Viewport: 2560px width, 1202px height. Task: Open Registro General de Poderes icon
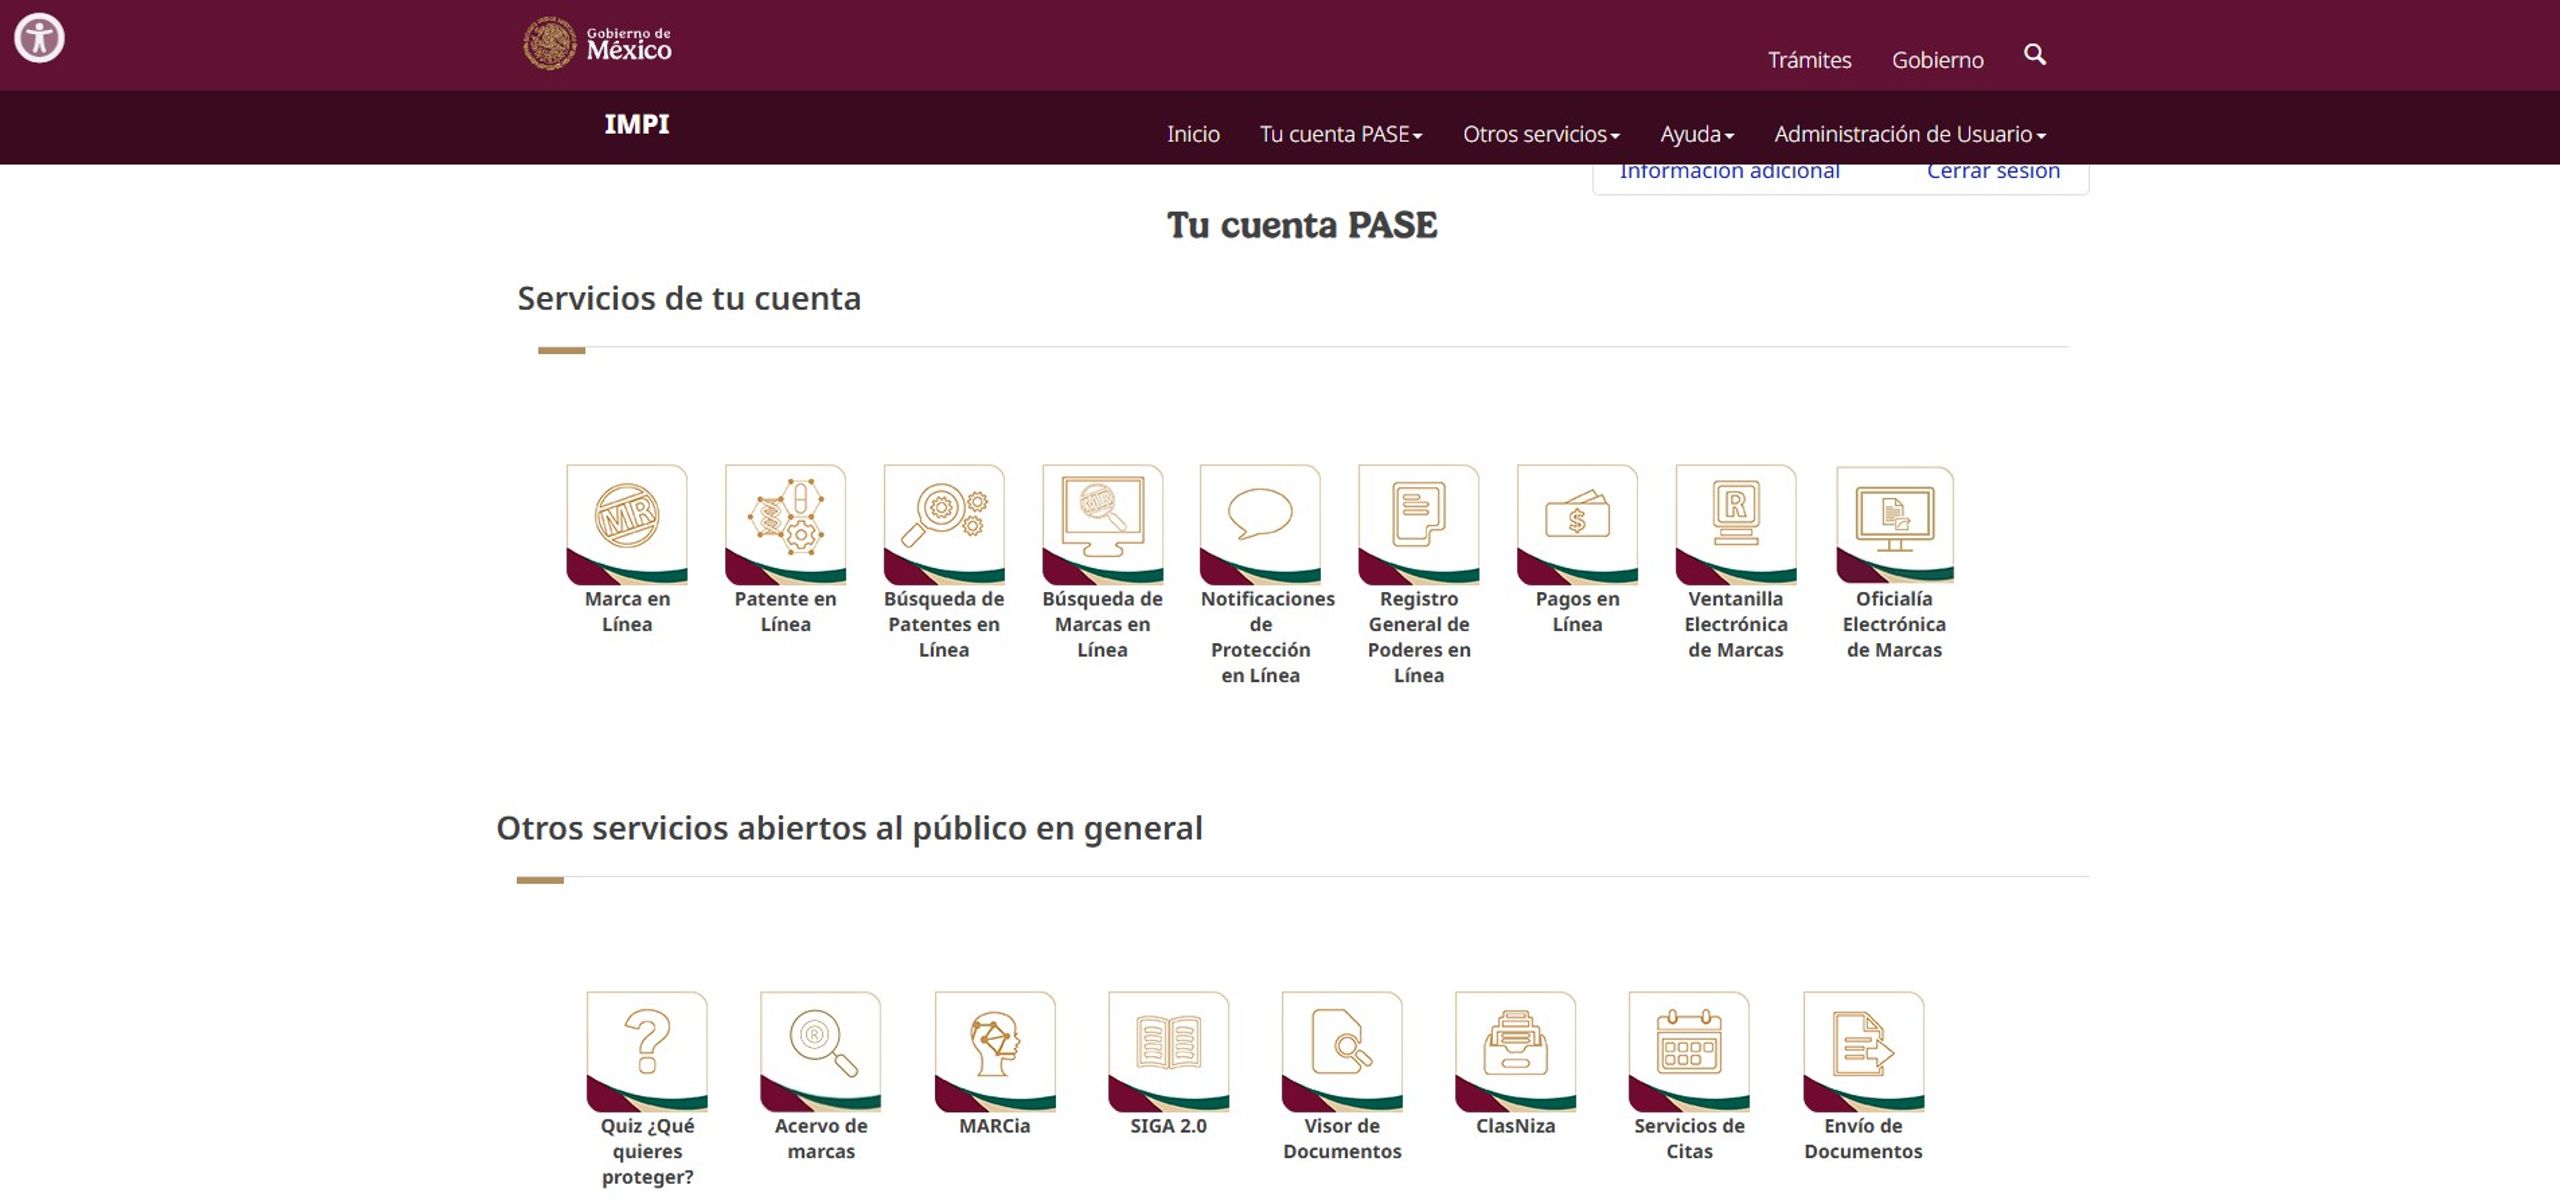click(1419, 524)
